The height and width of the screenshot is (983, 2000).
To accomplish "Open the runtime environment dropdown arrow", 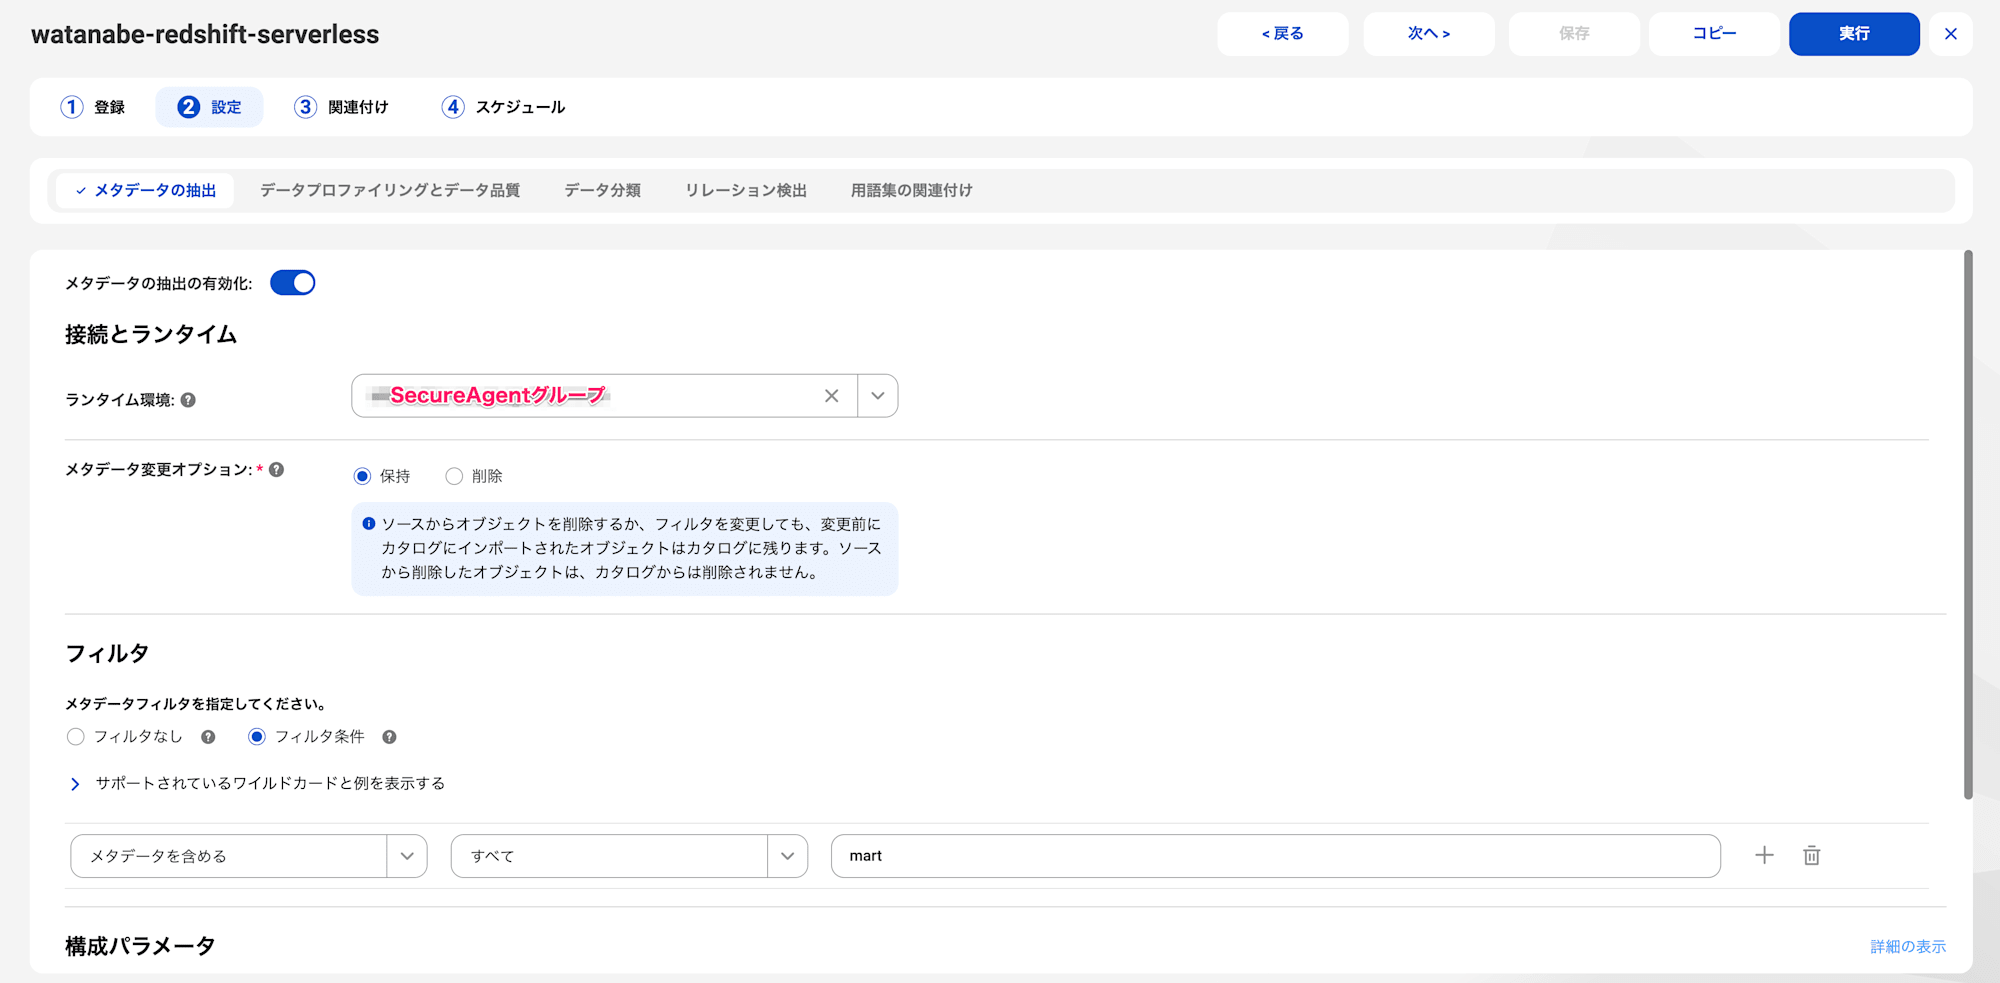I will tap(877, 396).
